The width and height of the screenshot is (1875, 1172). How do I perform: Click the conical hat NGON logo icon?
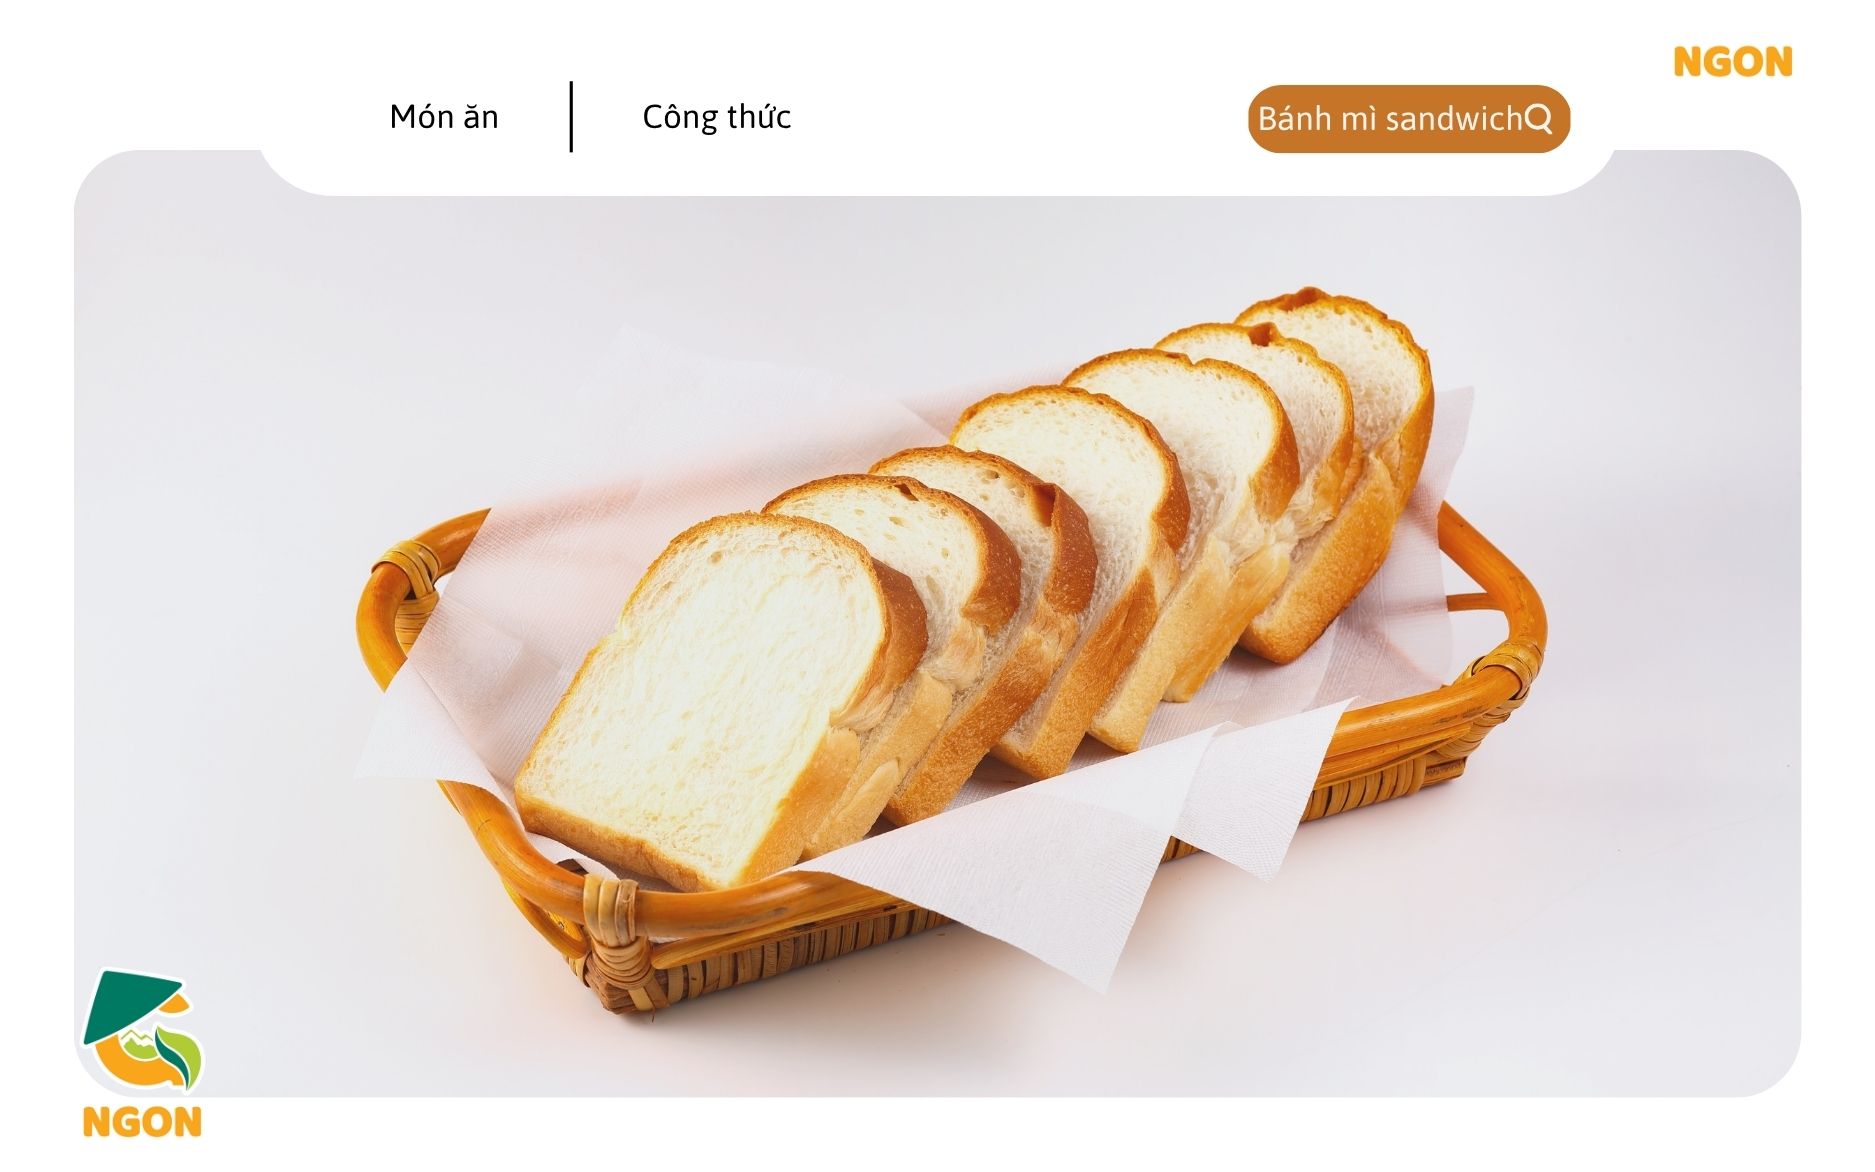pos(143,1030)
